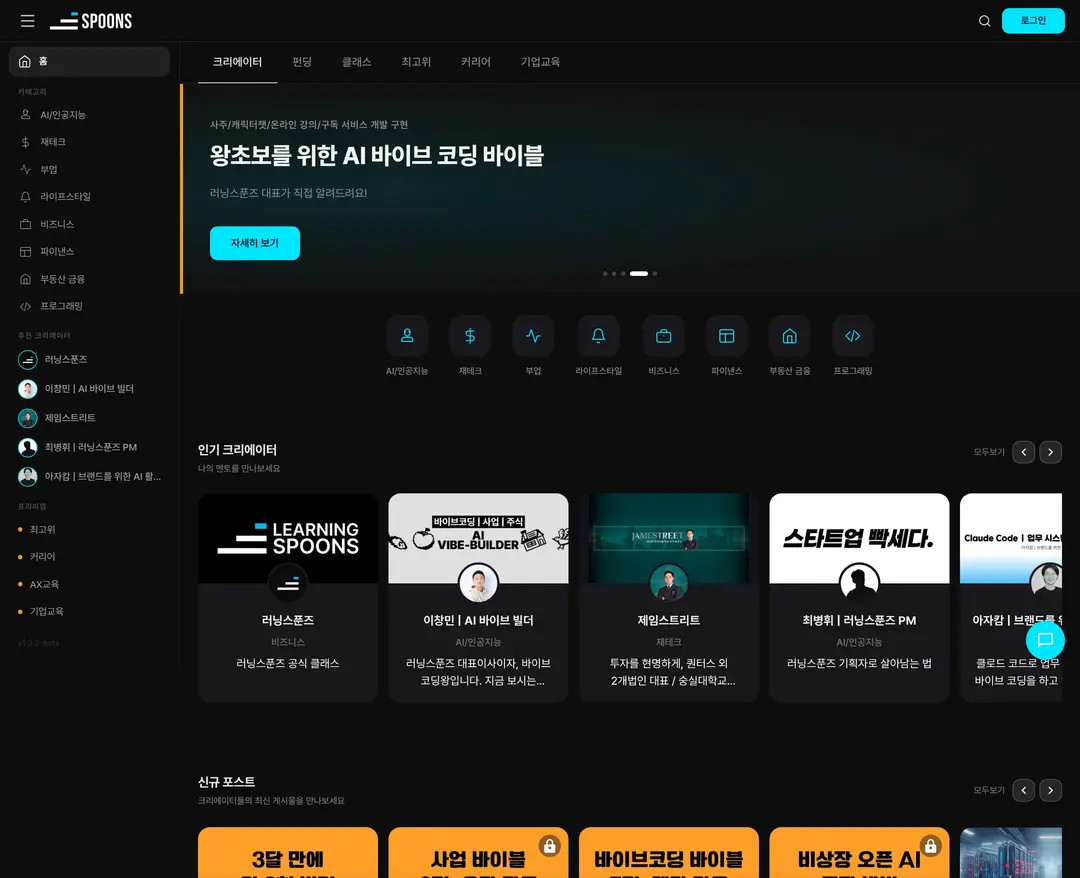Viewport: 1080px width, 878px height.
Task: Open the search magnifier icon
Action: pos(984,21)
